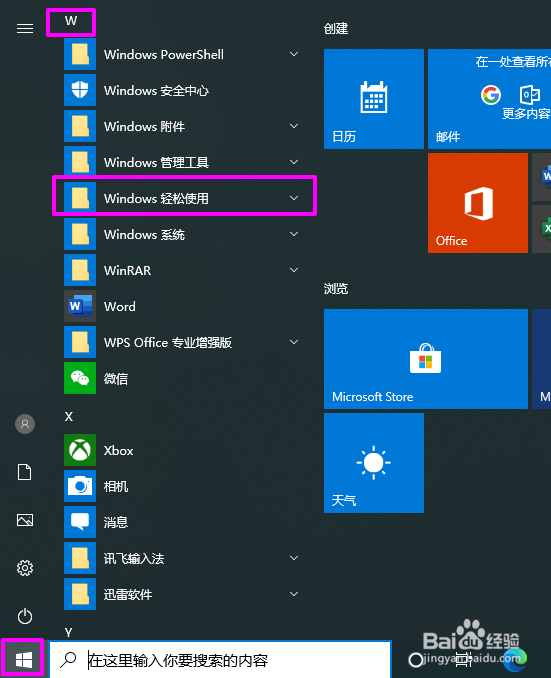Click the Windows 系统 folder icon
This screenshot has width=551, height=678.
(x=80, y=234)
